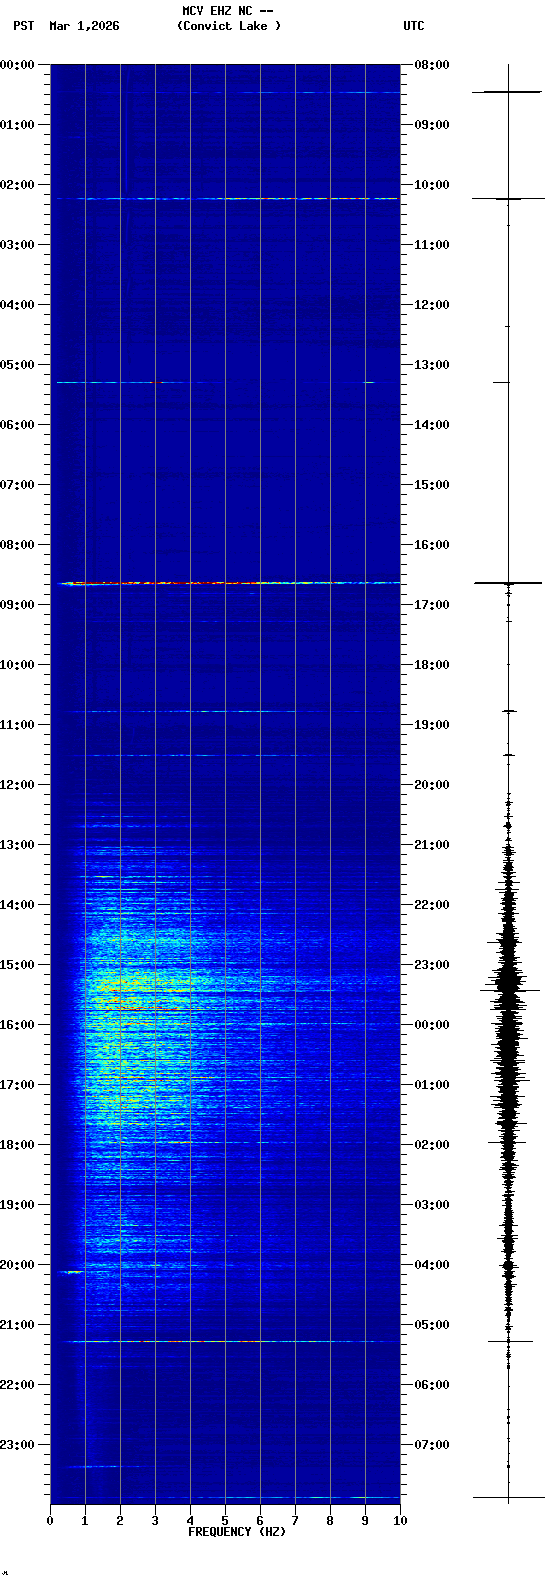
Task: Click the 'UTC' timezone label
Action: tap(414, 26)
